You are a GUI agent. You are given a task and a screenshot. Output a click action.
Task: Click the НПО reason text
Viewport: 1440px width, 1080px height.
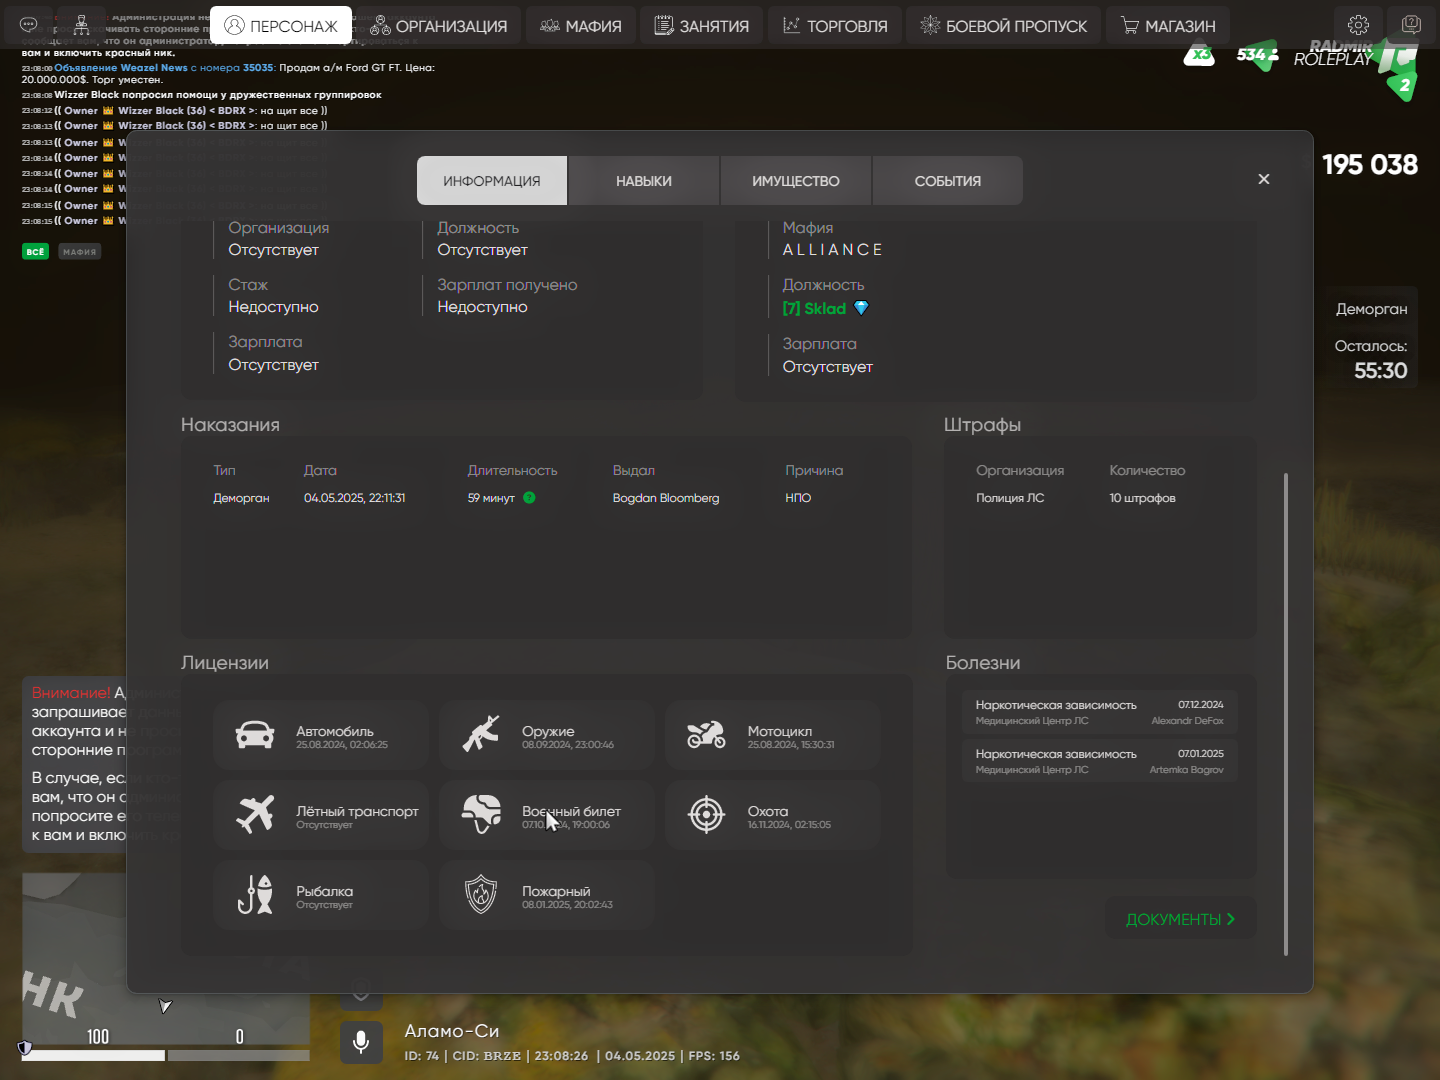[798, 498]
